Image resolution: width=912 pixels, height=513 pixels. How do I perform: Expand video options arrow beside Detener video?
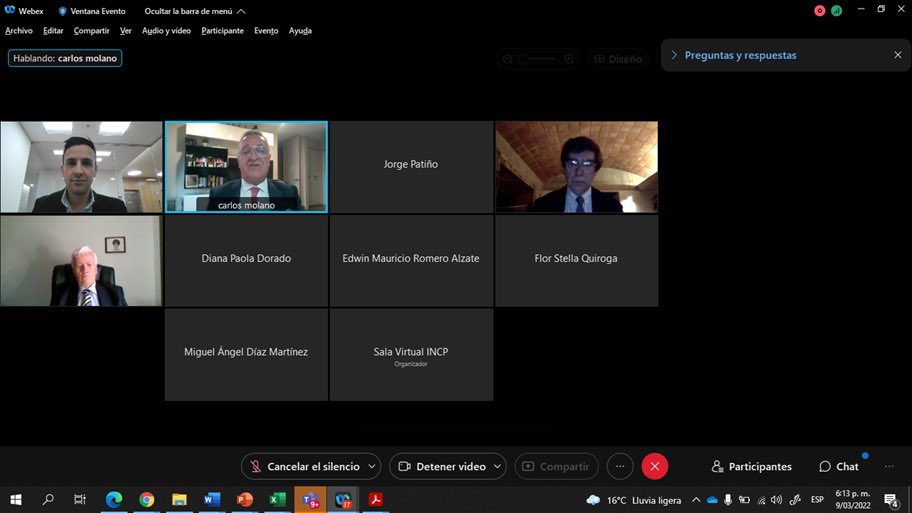tap(497, 466)
